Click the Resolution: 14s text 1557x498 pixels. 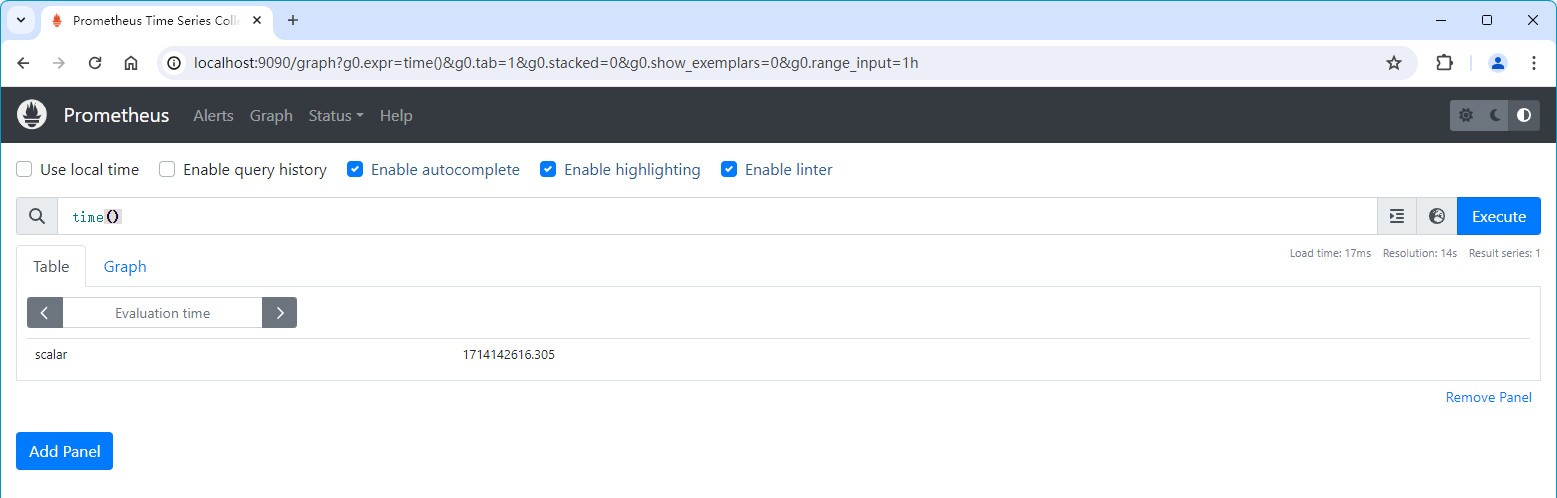1420,253
